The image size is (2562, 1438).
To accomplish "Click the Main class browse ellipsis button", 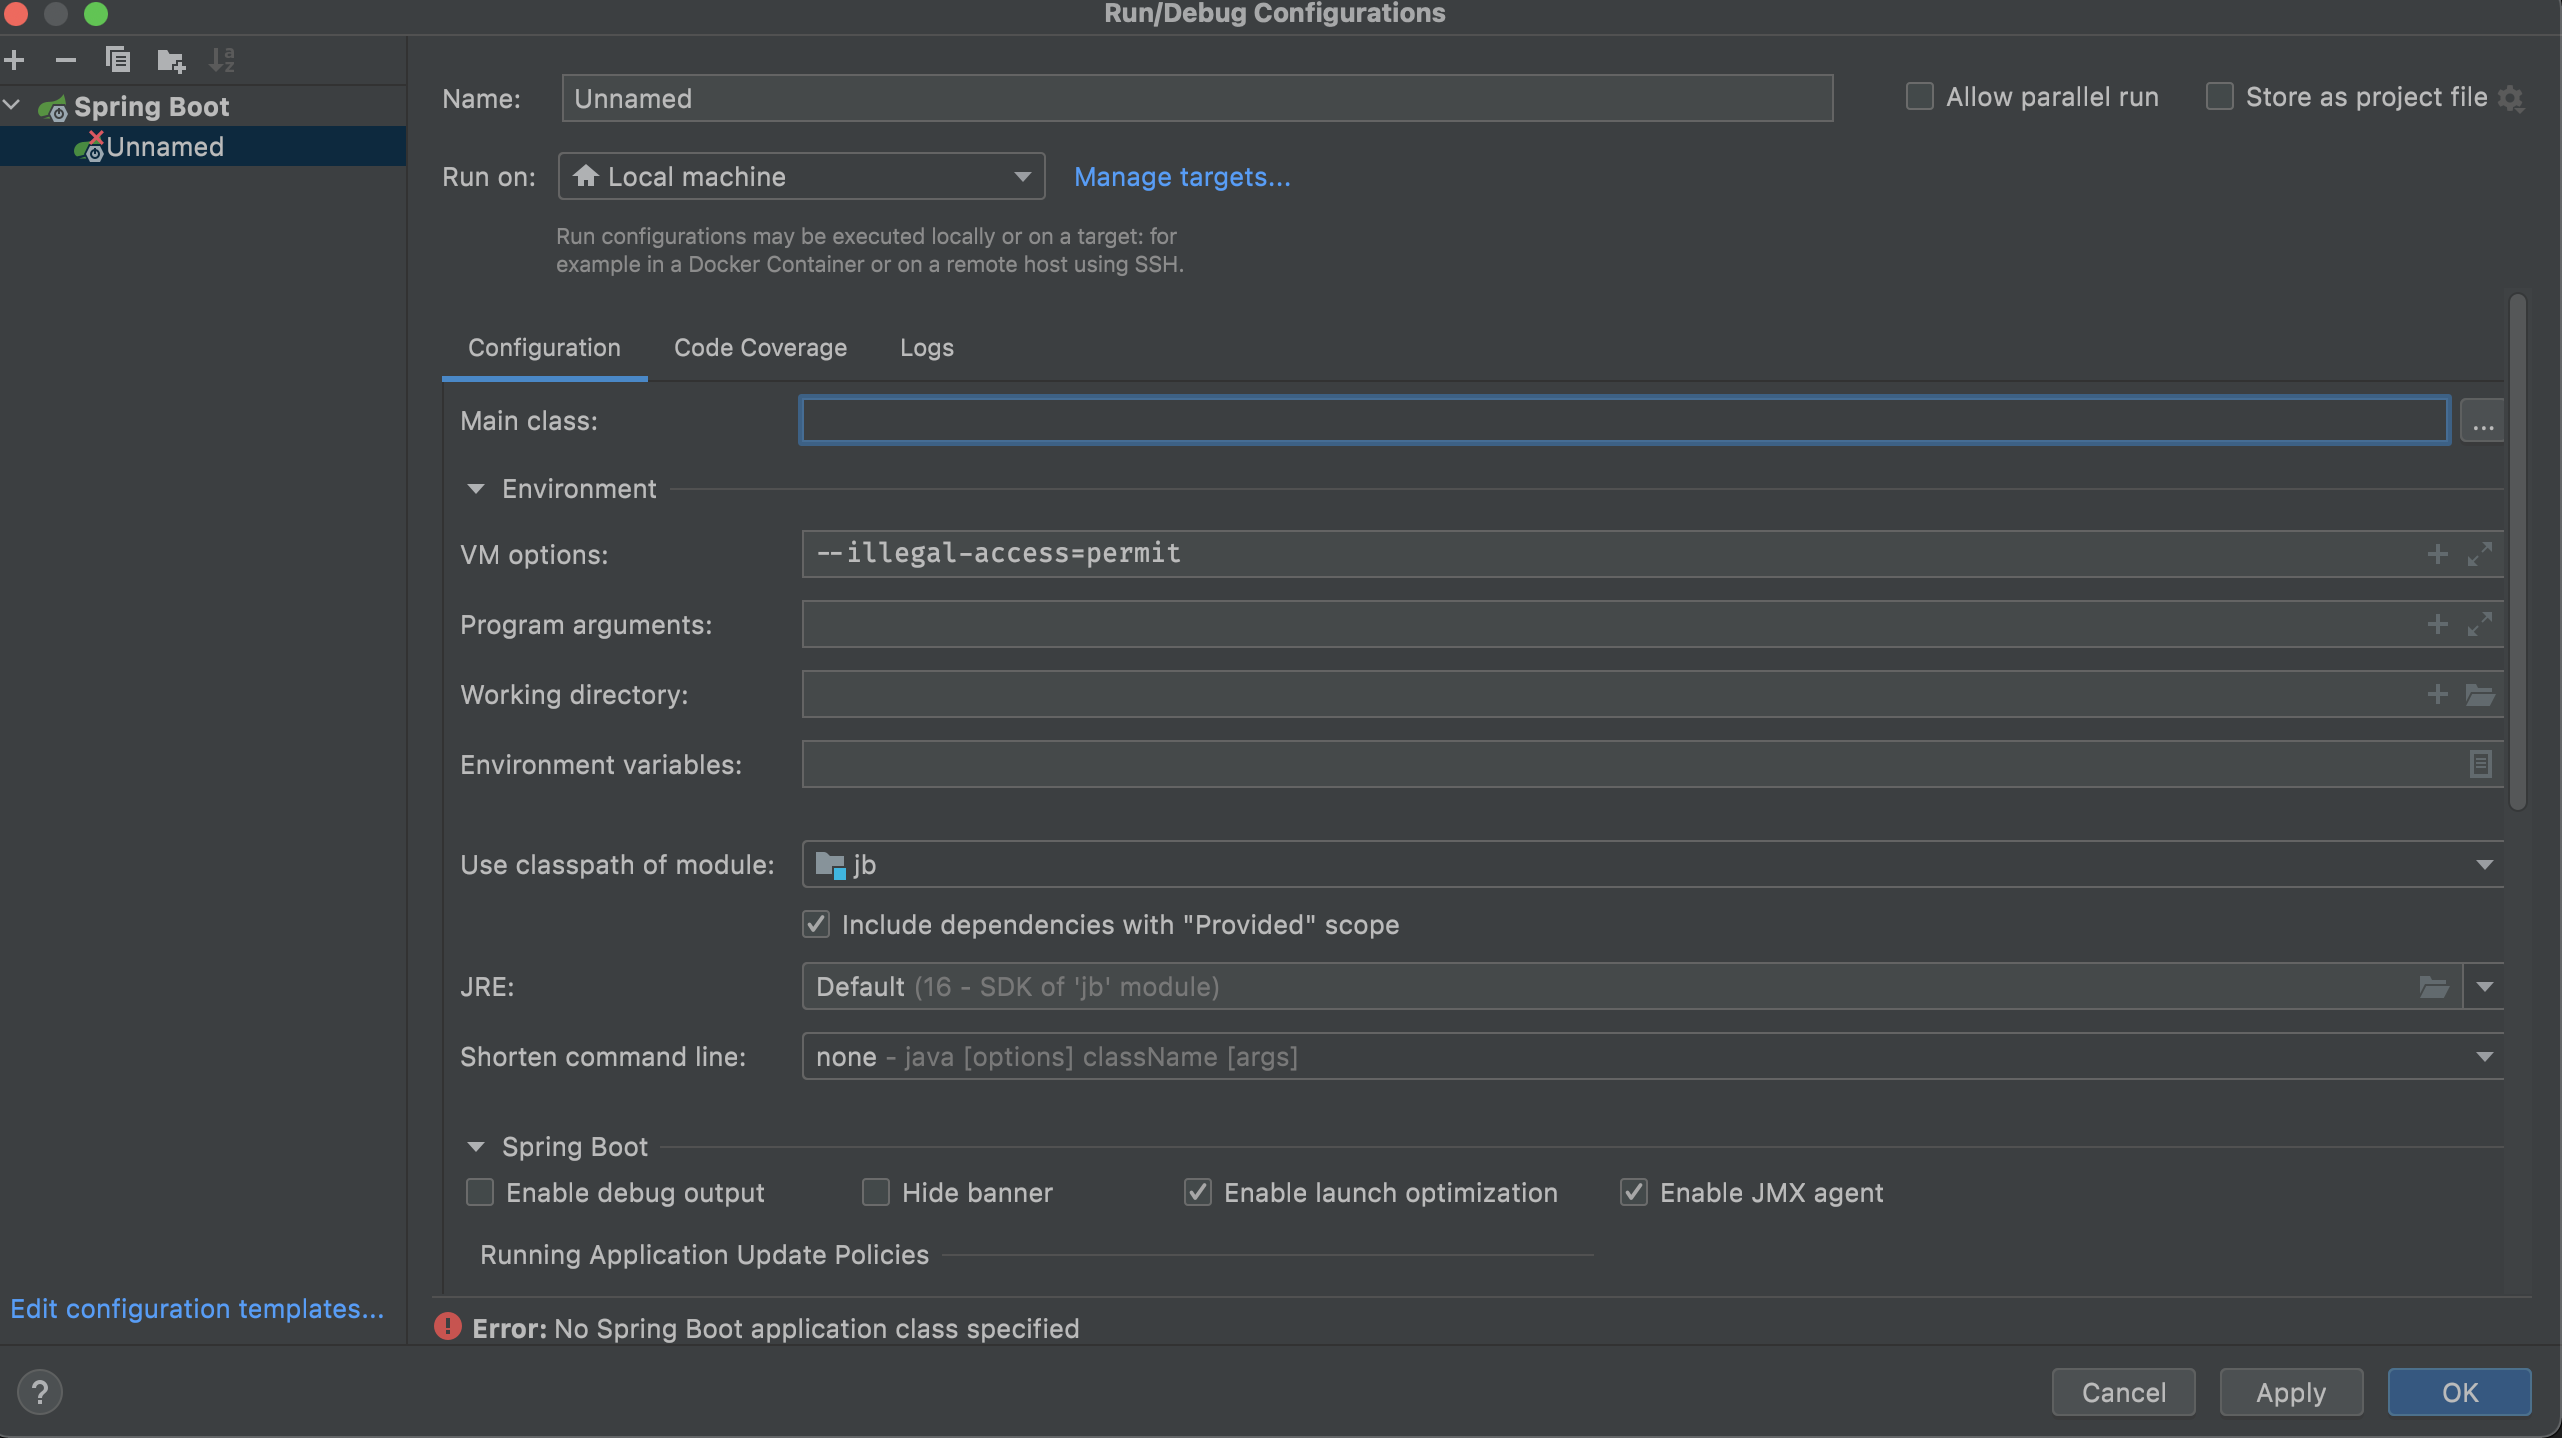I will click(x=2482, y=421).
